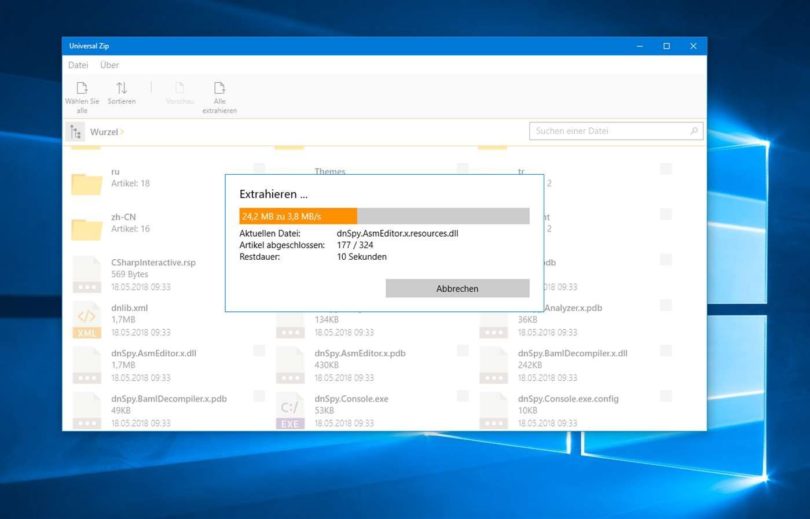Click the greyed-out Vorschau preview icon
The height and width of the screenshot is (519, 810).
(179, 88)
